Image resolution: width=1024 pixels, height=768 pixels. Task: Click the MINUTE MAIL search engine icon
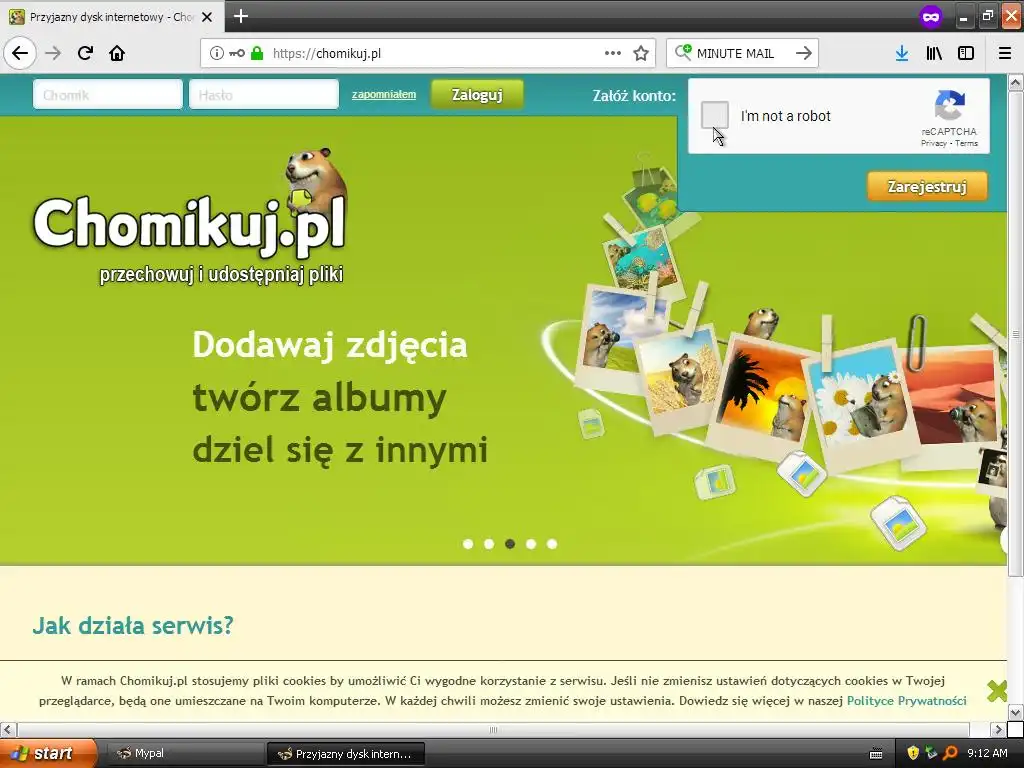click(x=683, y=52)
